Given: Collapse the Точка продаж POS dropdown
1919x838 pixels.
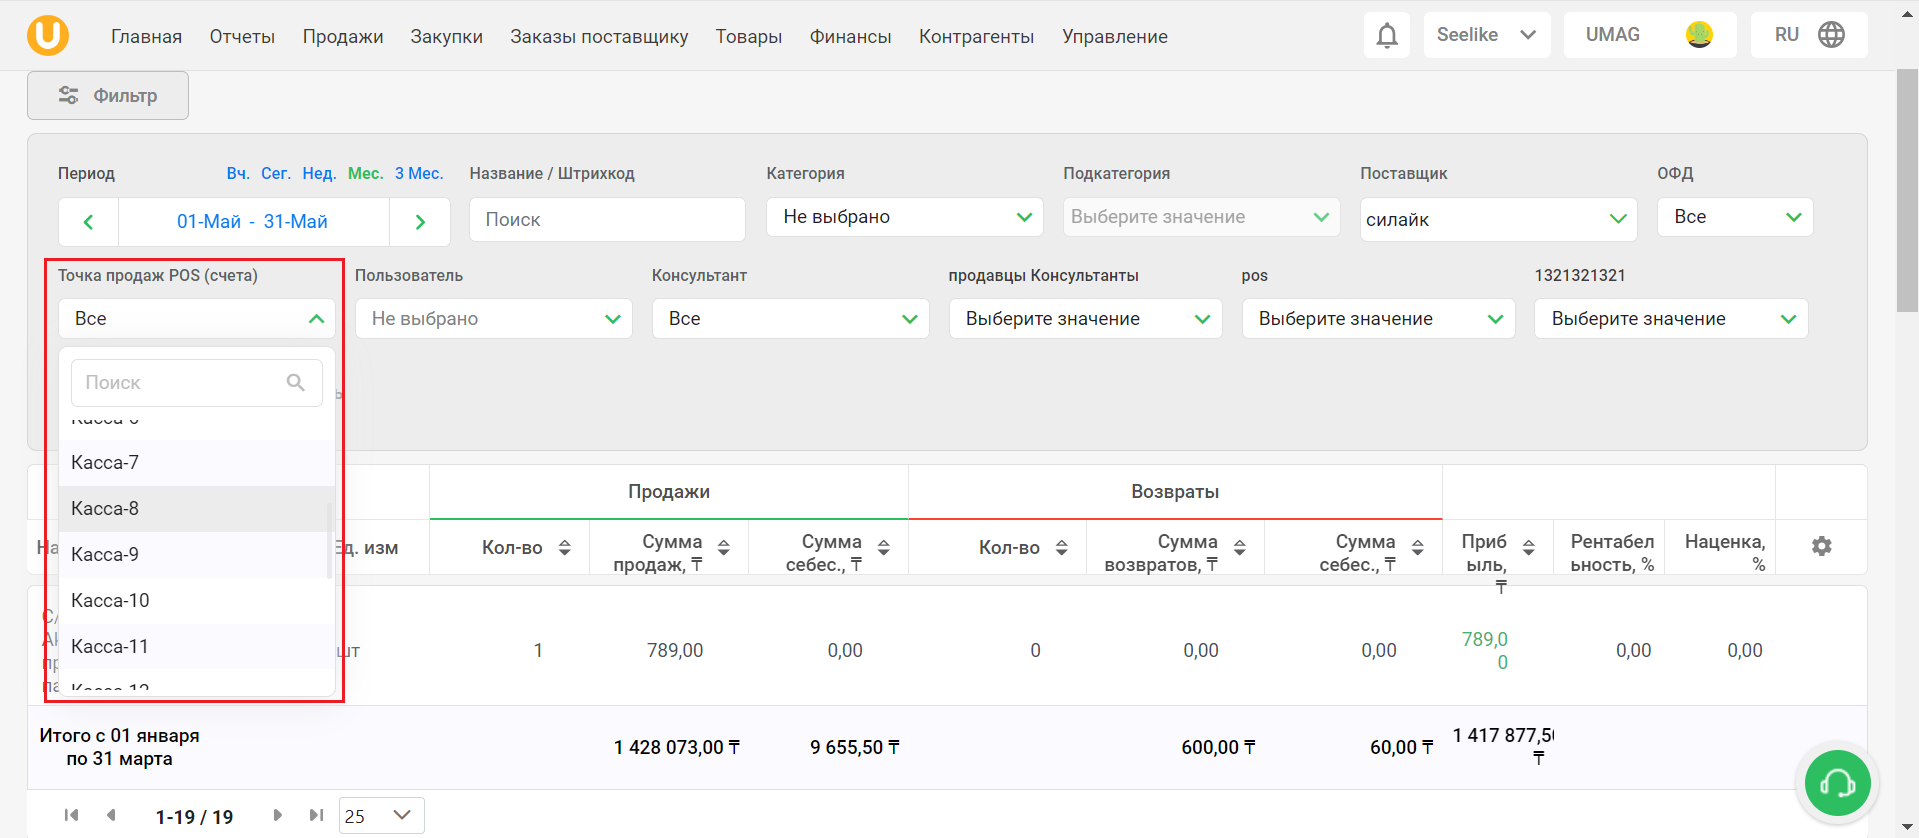Looking at the screenshot, I should point(196,319).
